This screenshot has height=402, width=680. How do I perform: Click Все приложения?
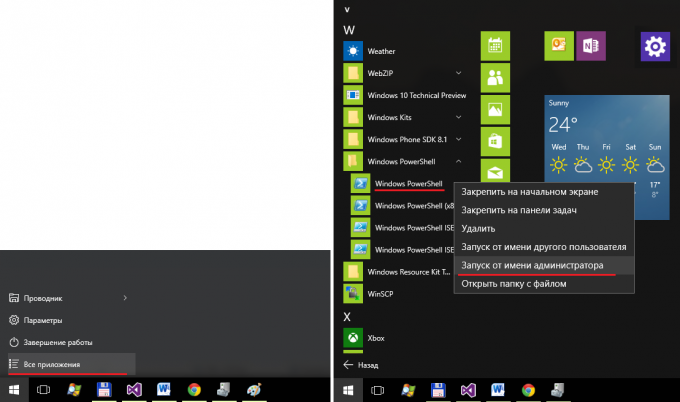pos(72,364)
